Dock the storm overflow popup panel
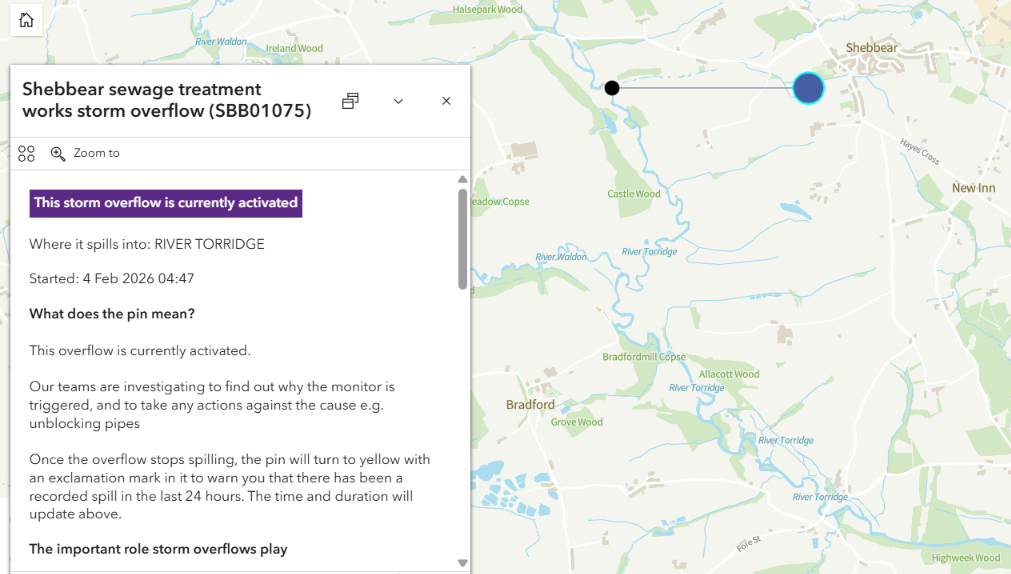The image size is (1011, 574). (x=350, y=101)
